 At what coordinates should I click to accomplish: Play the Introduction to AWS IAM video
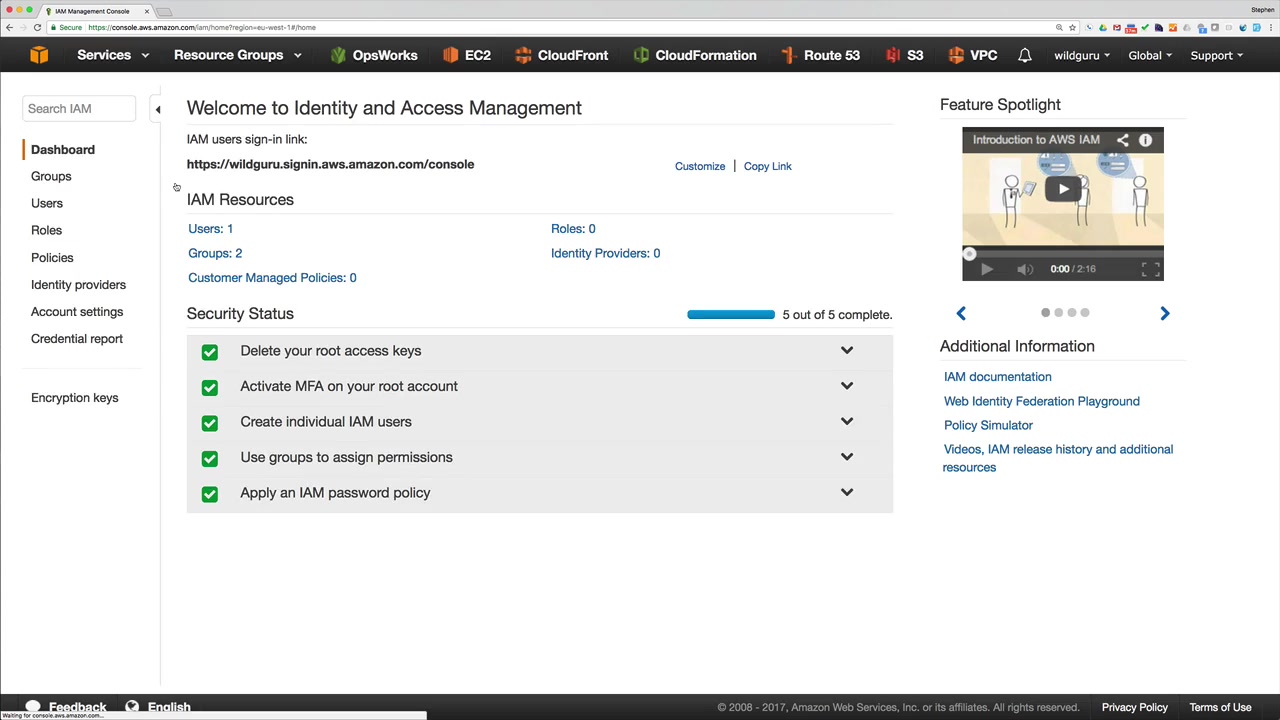[1063, 189]
